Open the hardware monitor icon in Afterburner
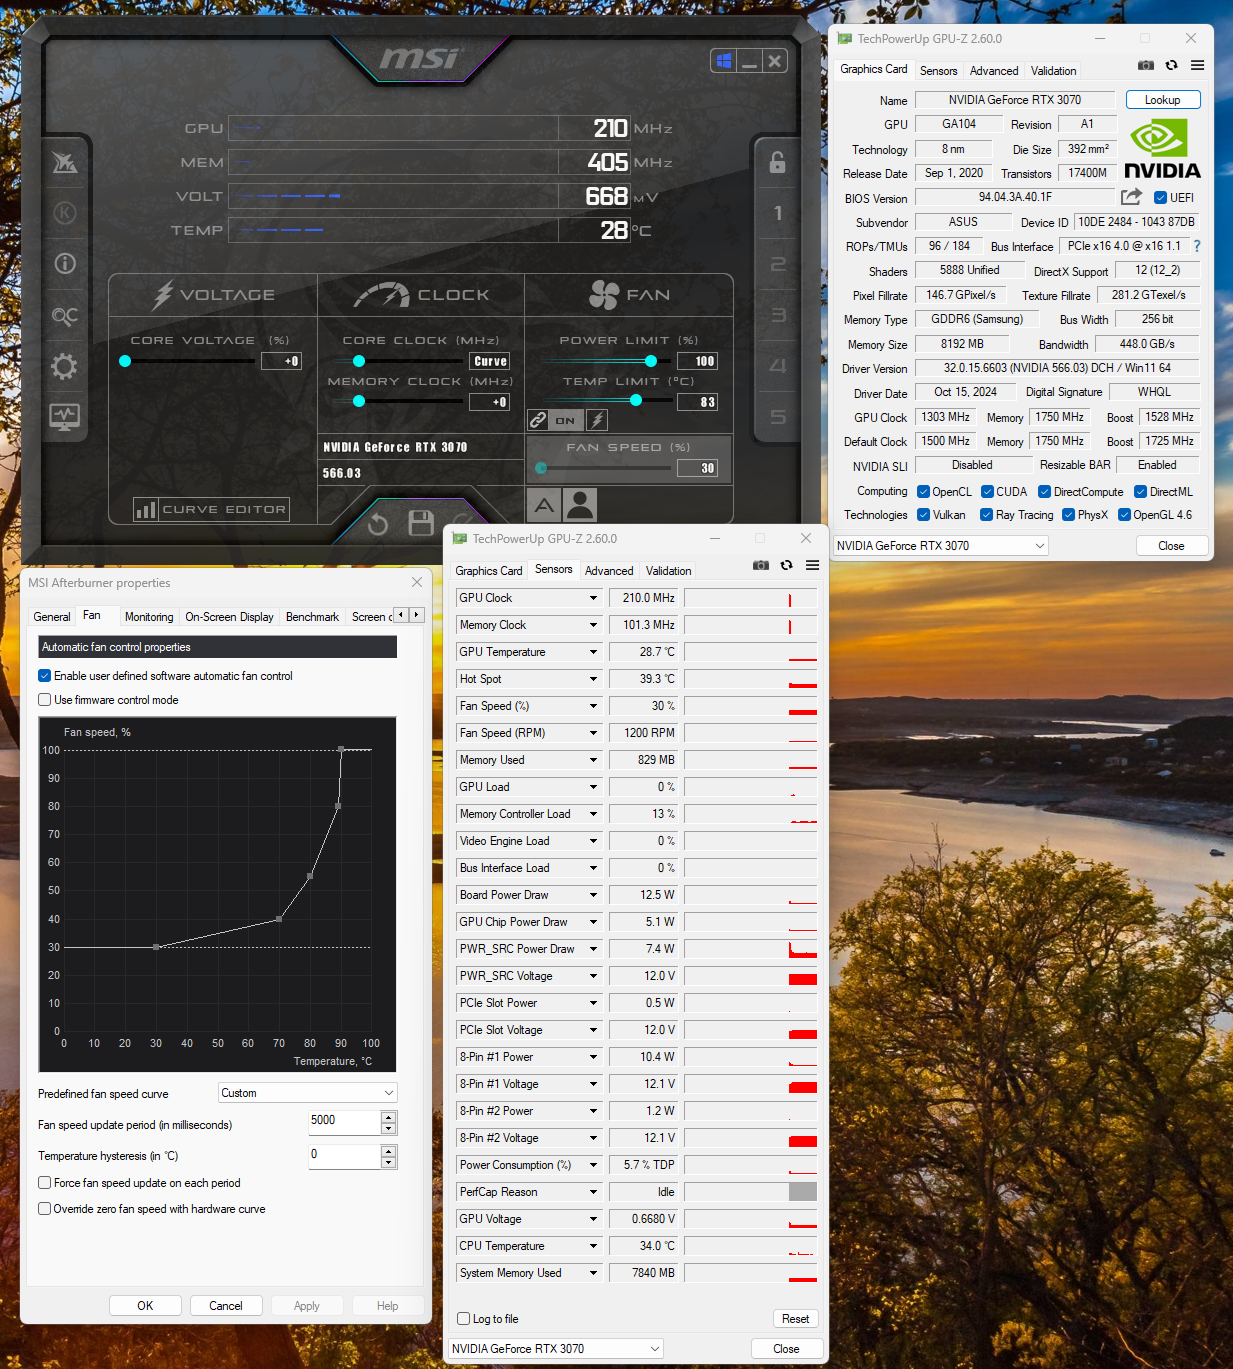 (x=65, y=417)
